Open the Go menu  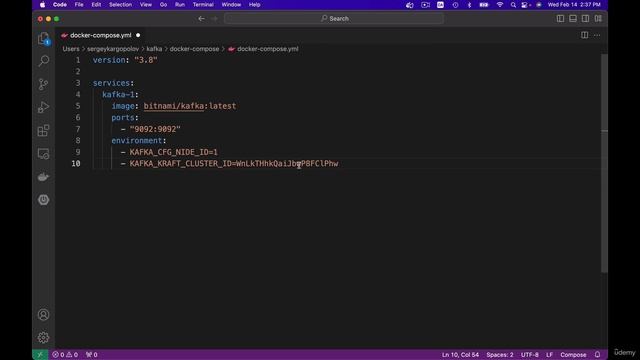click(163, 5)
